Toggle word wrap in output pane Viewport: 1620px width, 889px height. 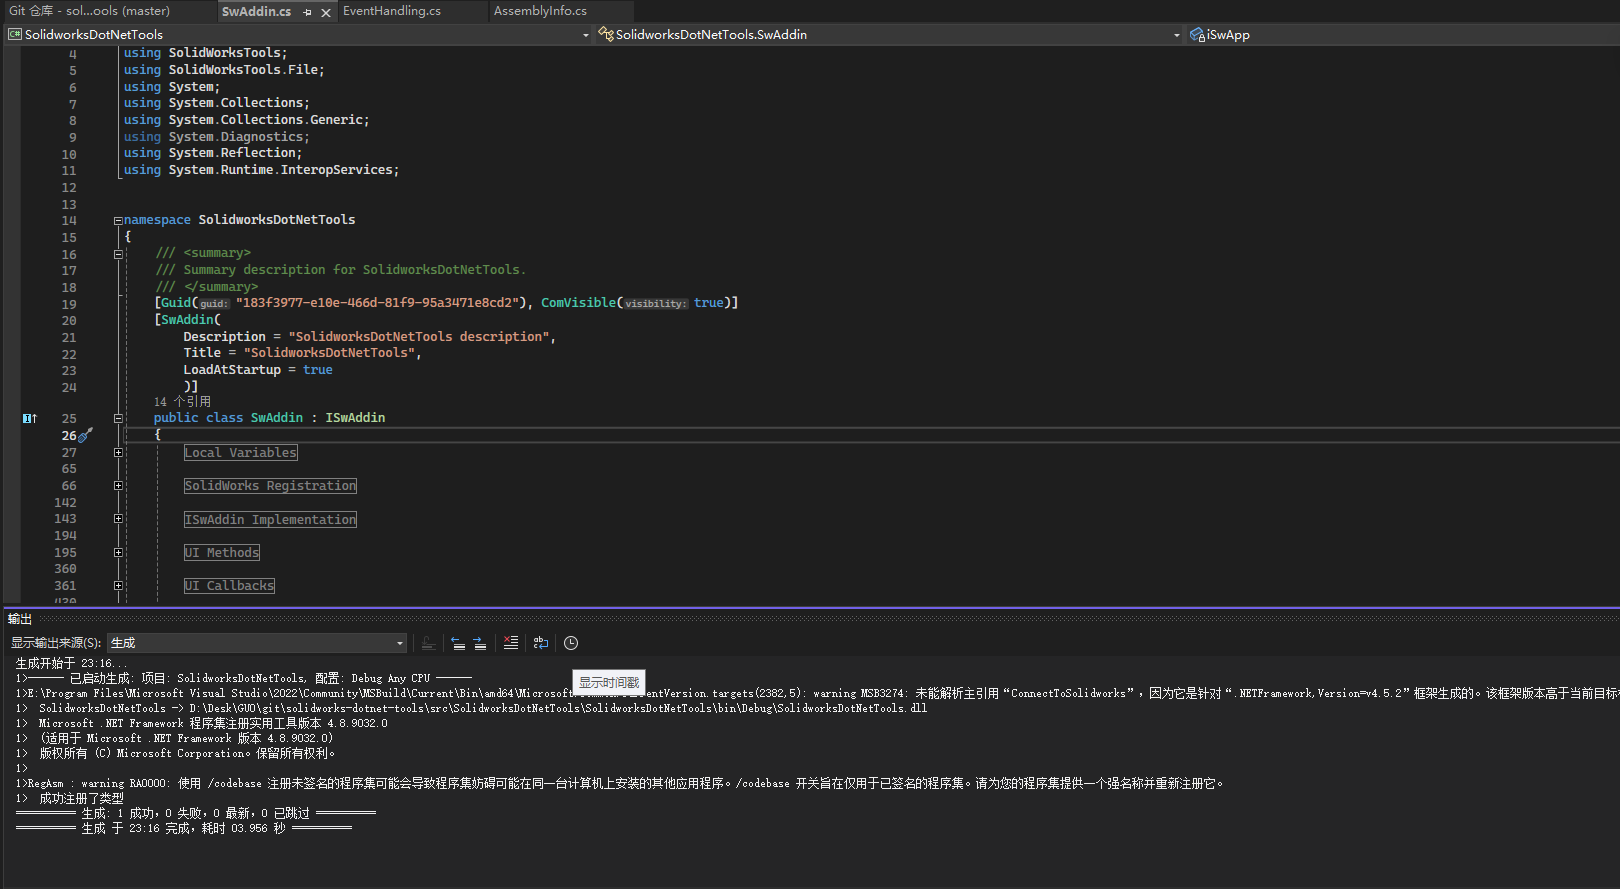click(x=541, y=643)
